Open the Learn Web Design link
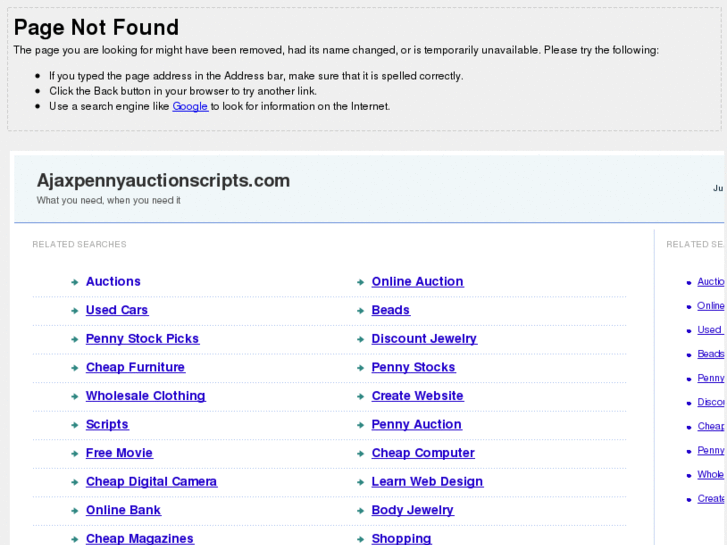Image resolution: width=727 pixels, height=545 pixels. click(x=427, y=482)
